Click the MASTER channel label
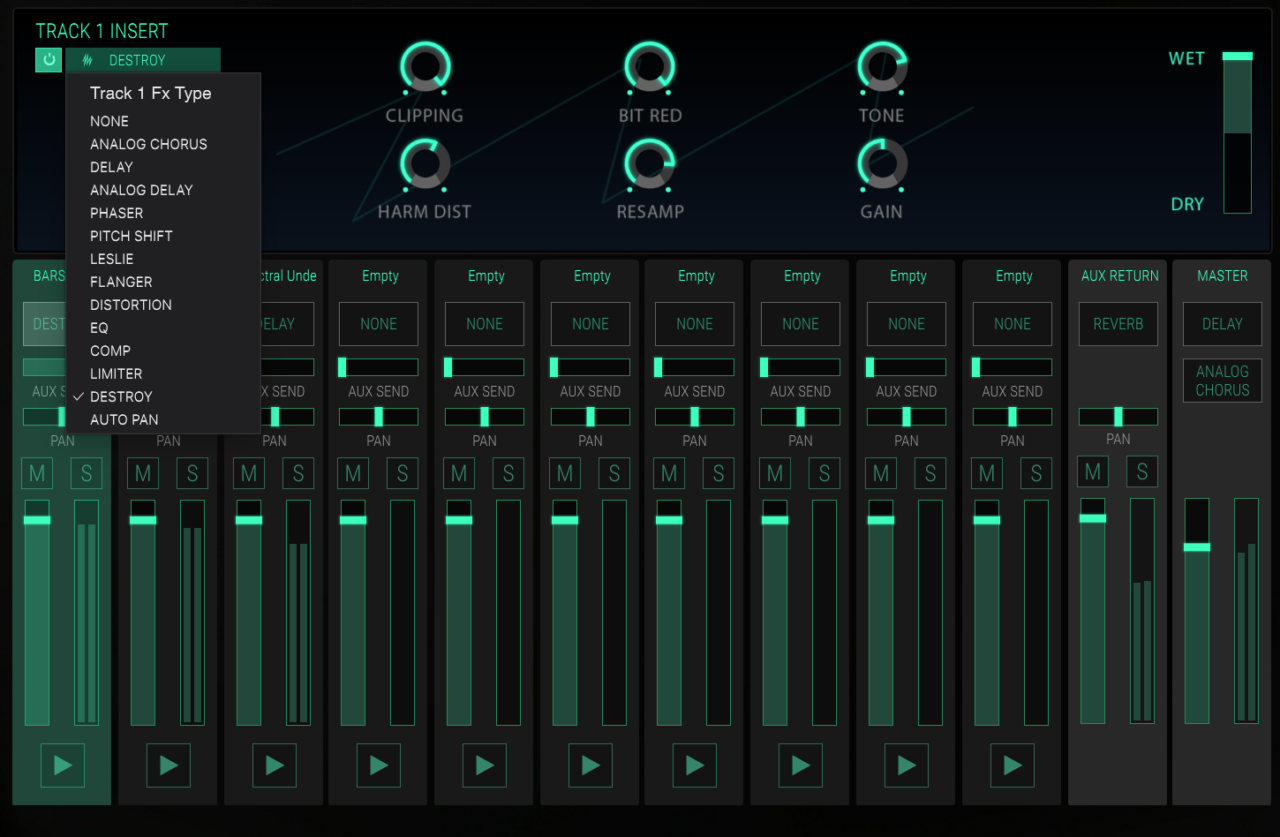The width and height of the screenshot is (1280, 837). click(x=1222, y=276)
